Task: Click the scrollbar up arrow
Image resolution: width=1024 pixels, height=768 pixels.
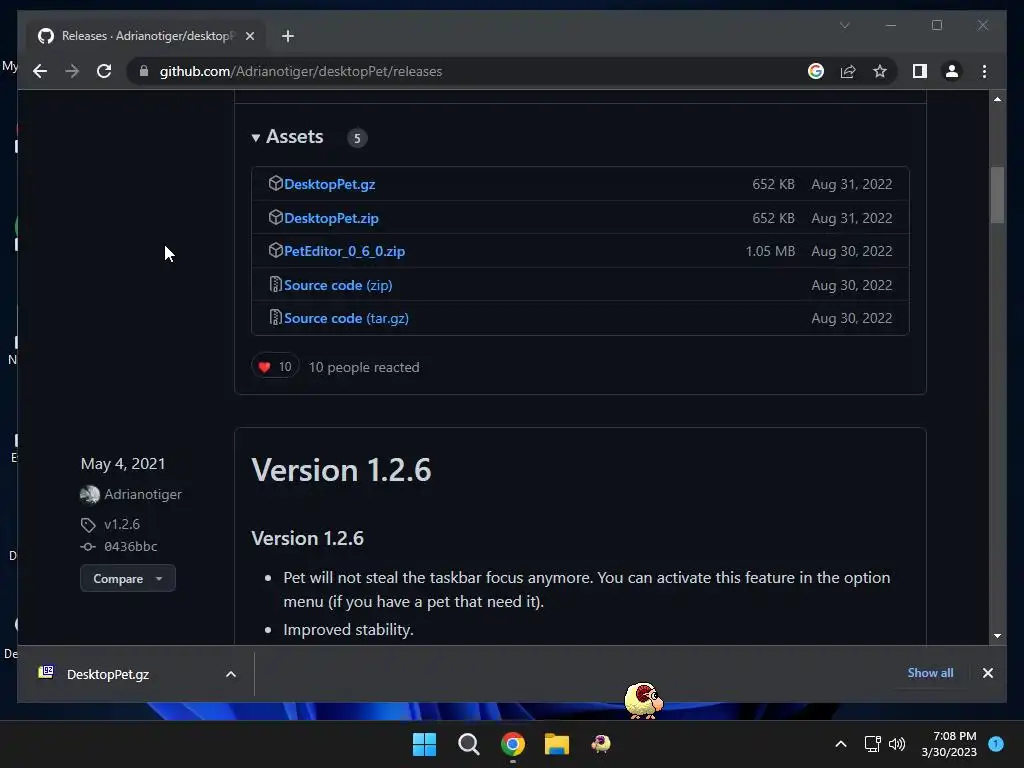Action: click(x=997, y=99)
